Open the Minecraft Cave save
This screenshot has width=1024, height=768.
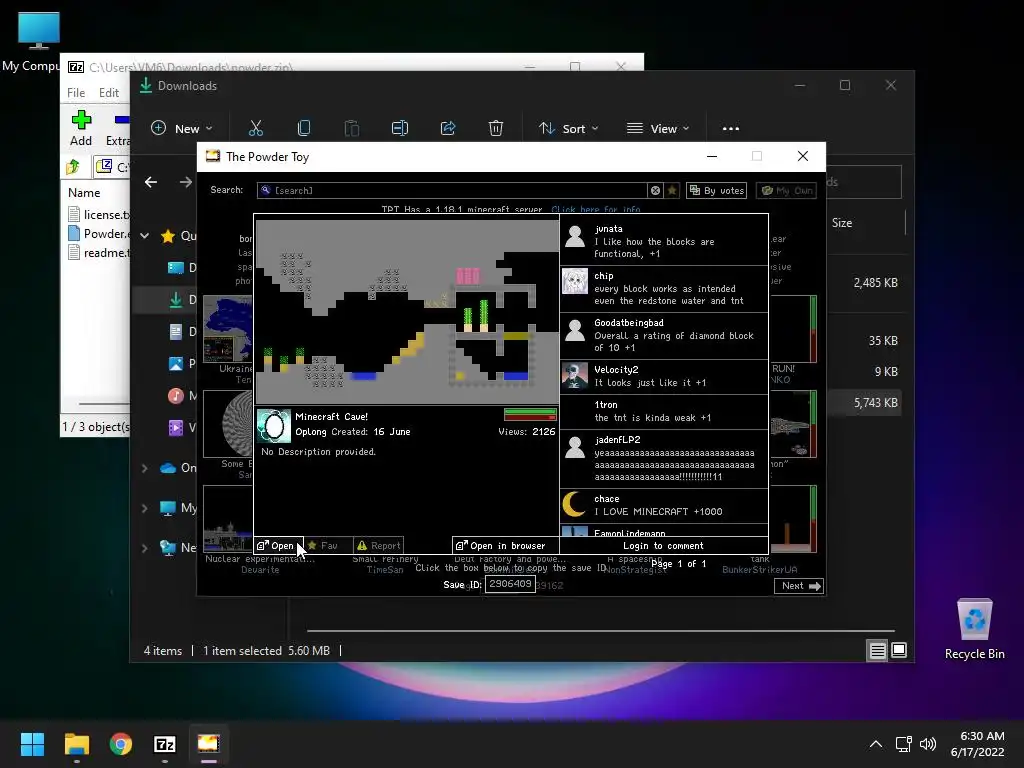[279, 545]
